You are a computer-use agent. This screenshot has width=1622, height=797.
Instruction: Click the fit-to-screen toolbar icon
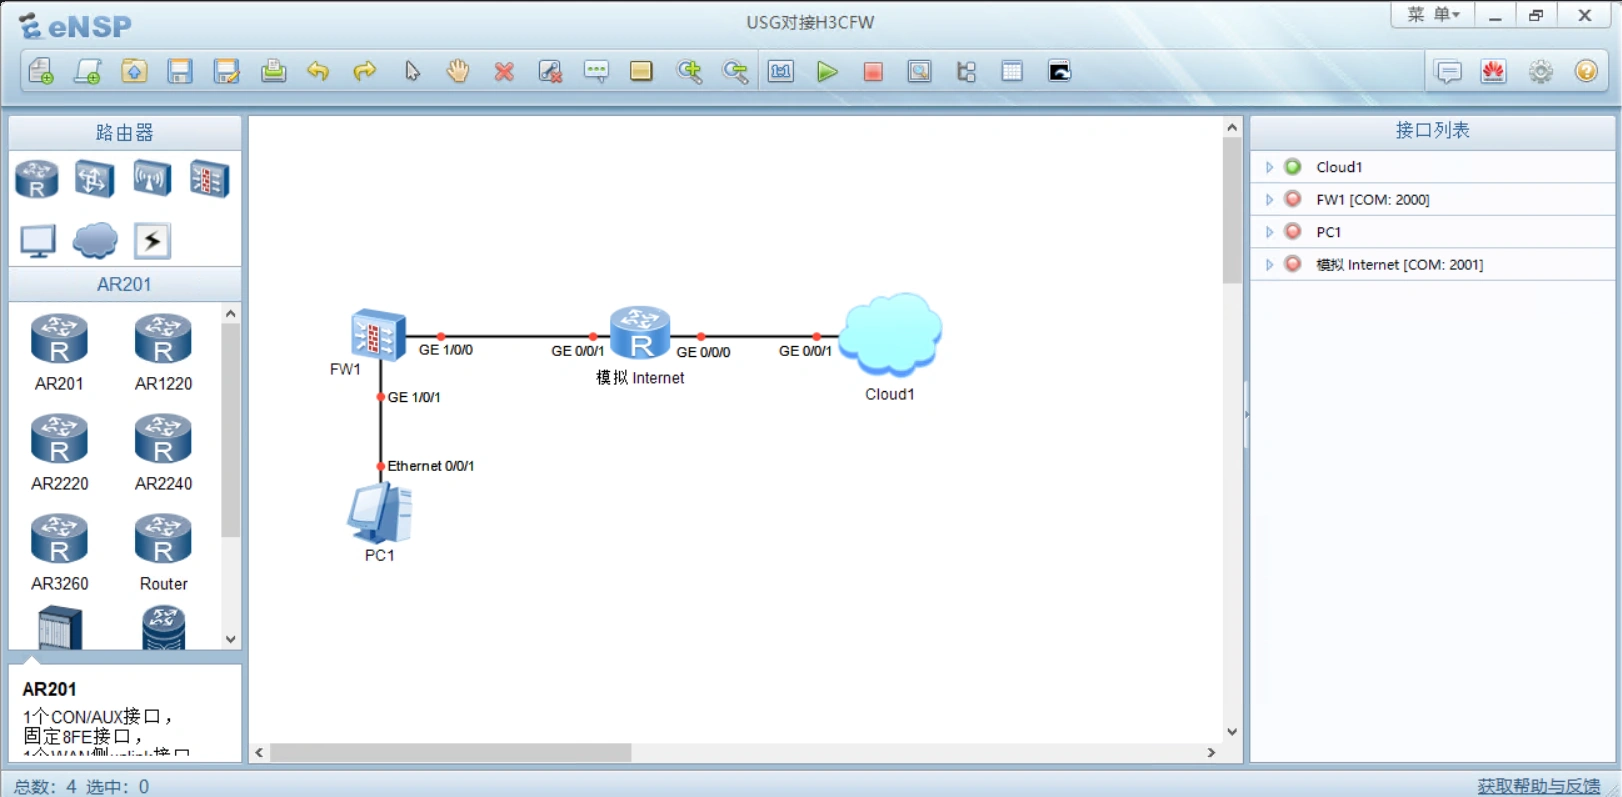(781, 71)
